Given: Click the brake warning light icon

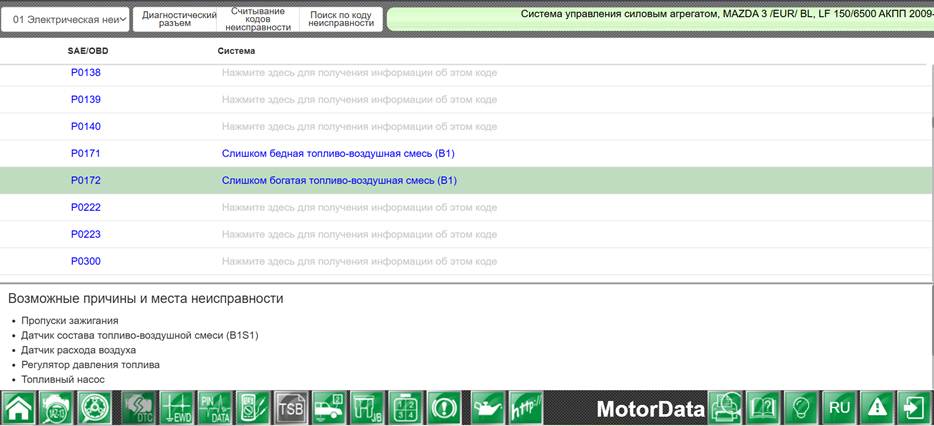Looking at the screenshot, I should tap(444, 408).
